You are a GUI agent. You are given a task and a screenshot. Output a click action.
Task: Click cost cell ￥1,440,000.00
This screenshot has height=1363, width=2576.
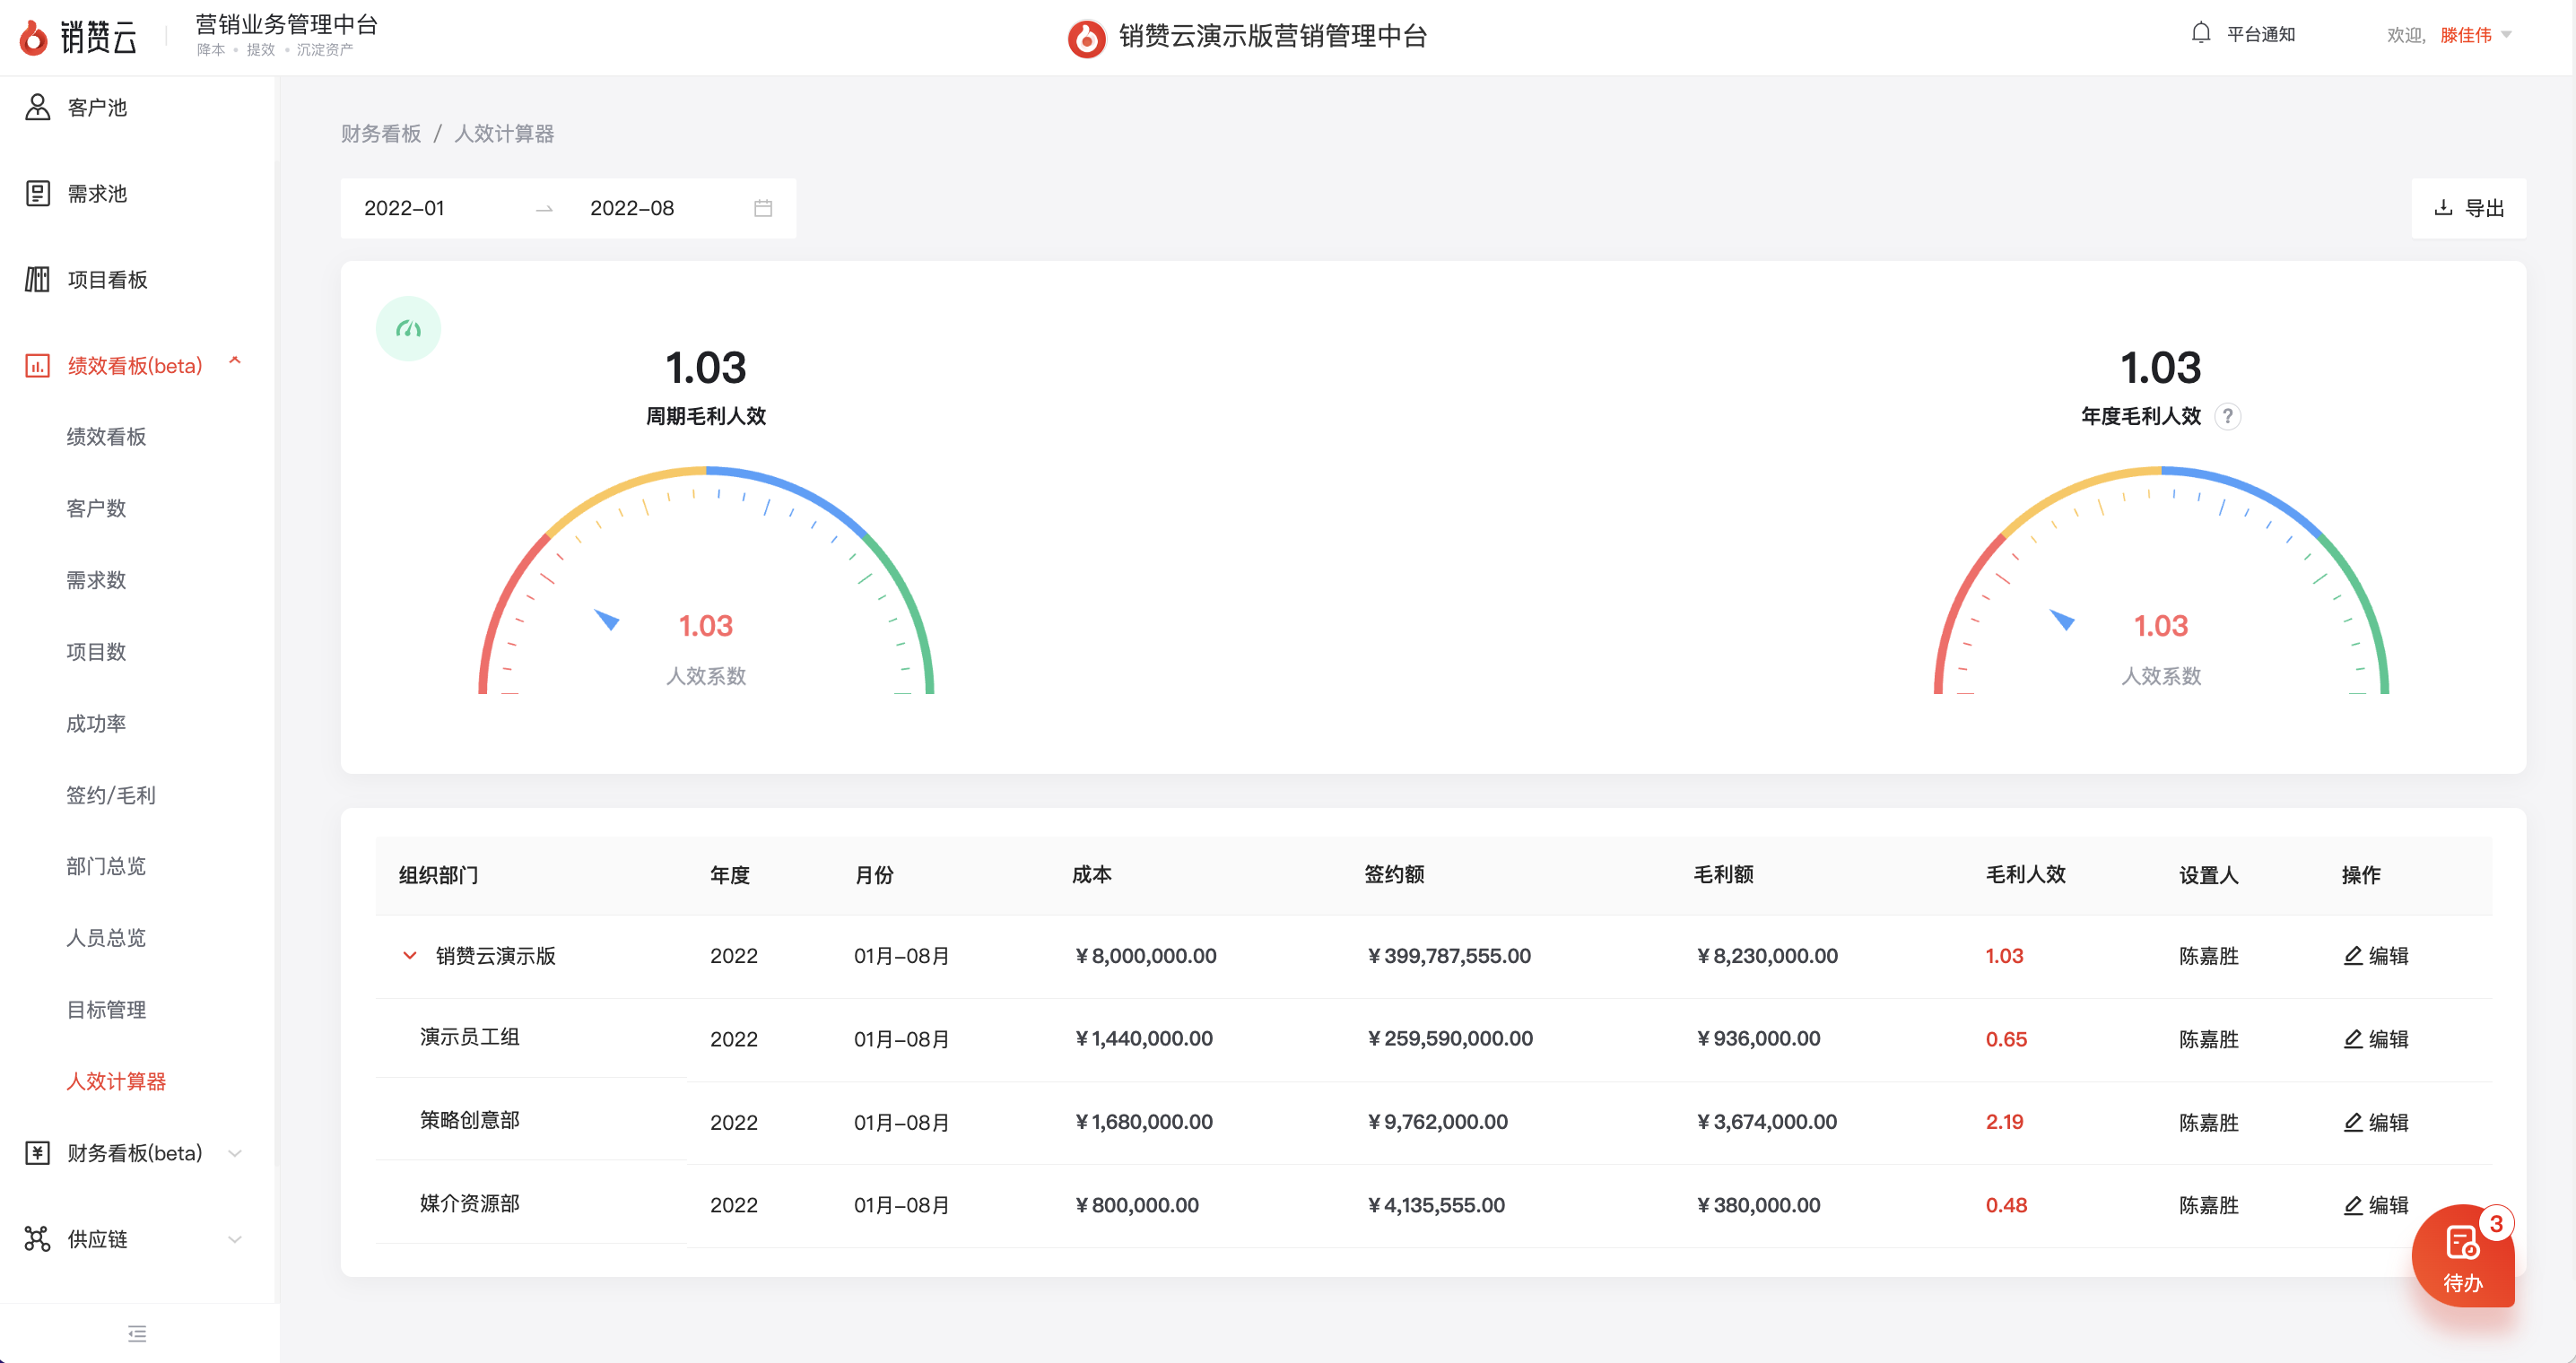point(1142,1038)
